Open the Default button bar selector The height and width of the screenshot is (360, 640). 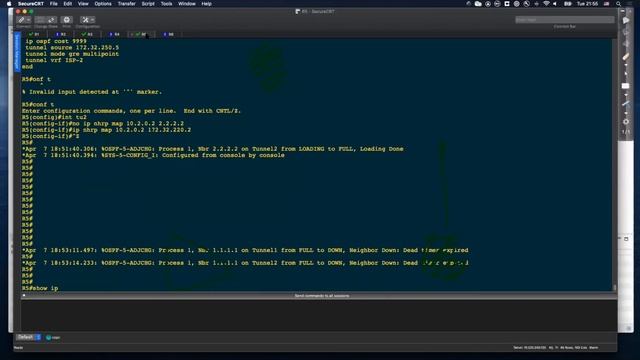pos(29,337)
